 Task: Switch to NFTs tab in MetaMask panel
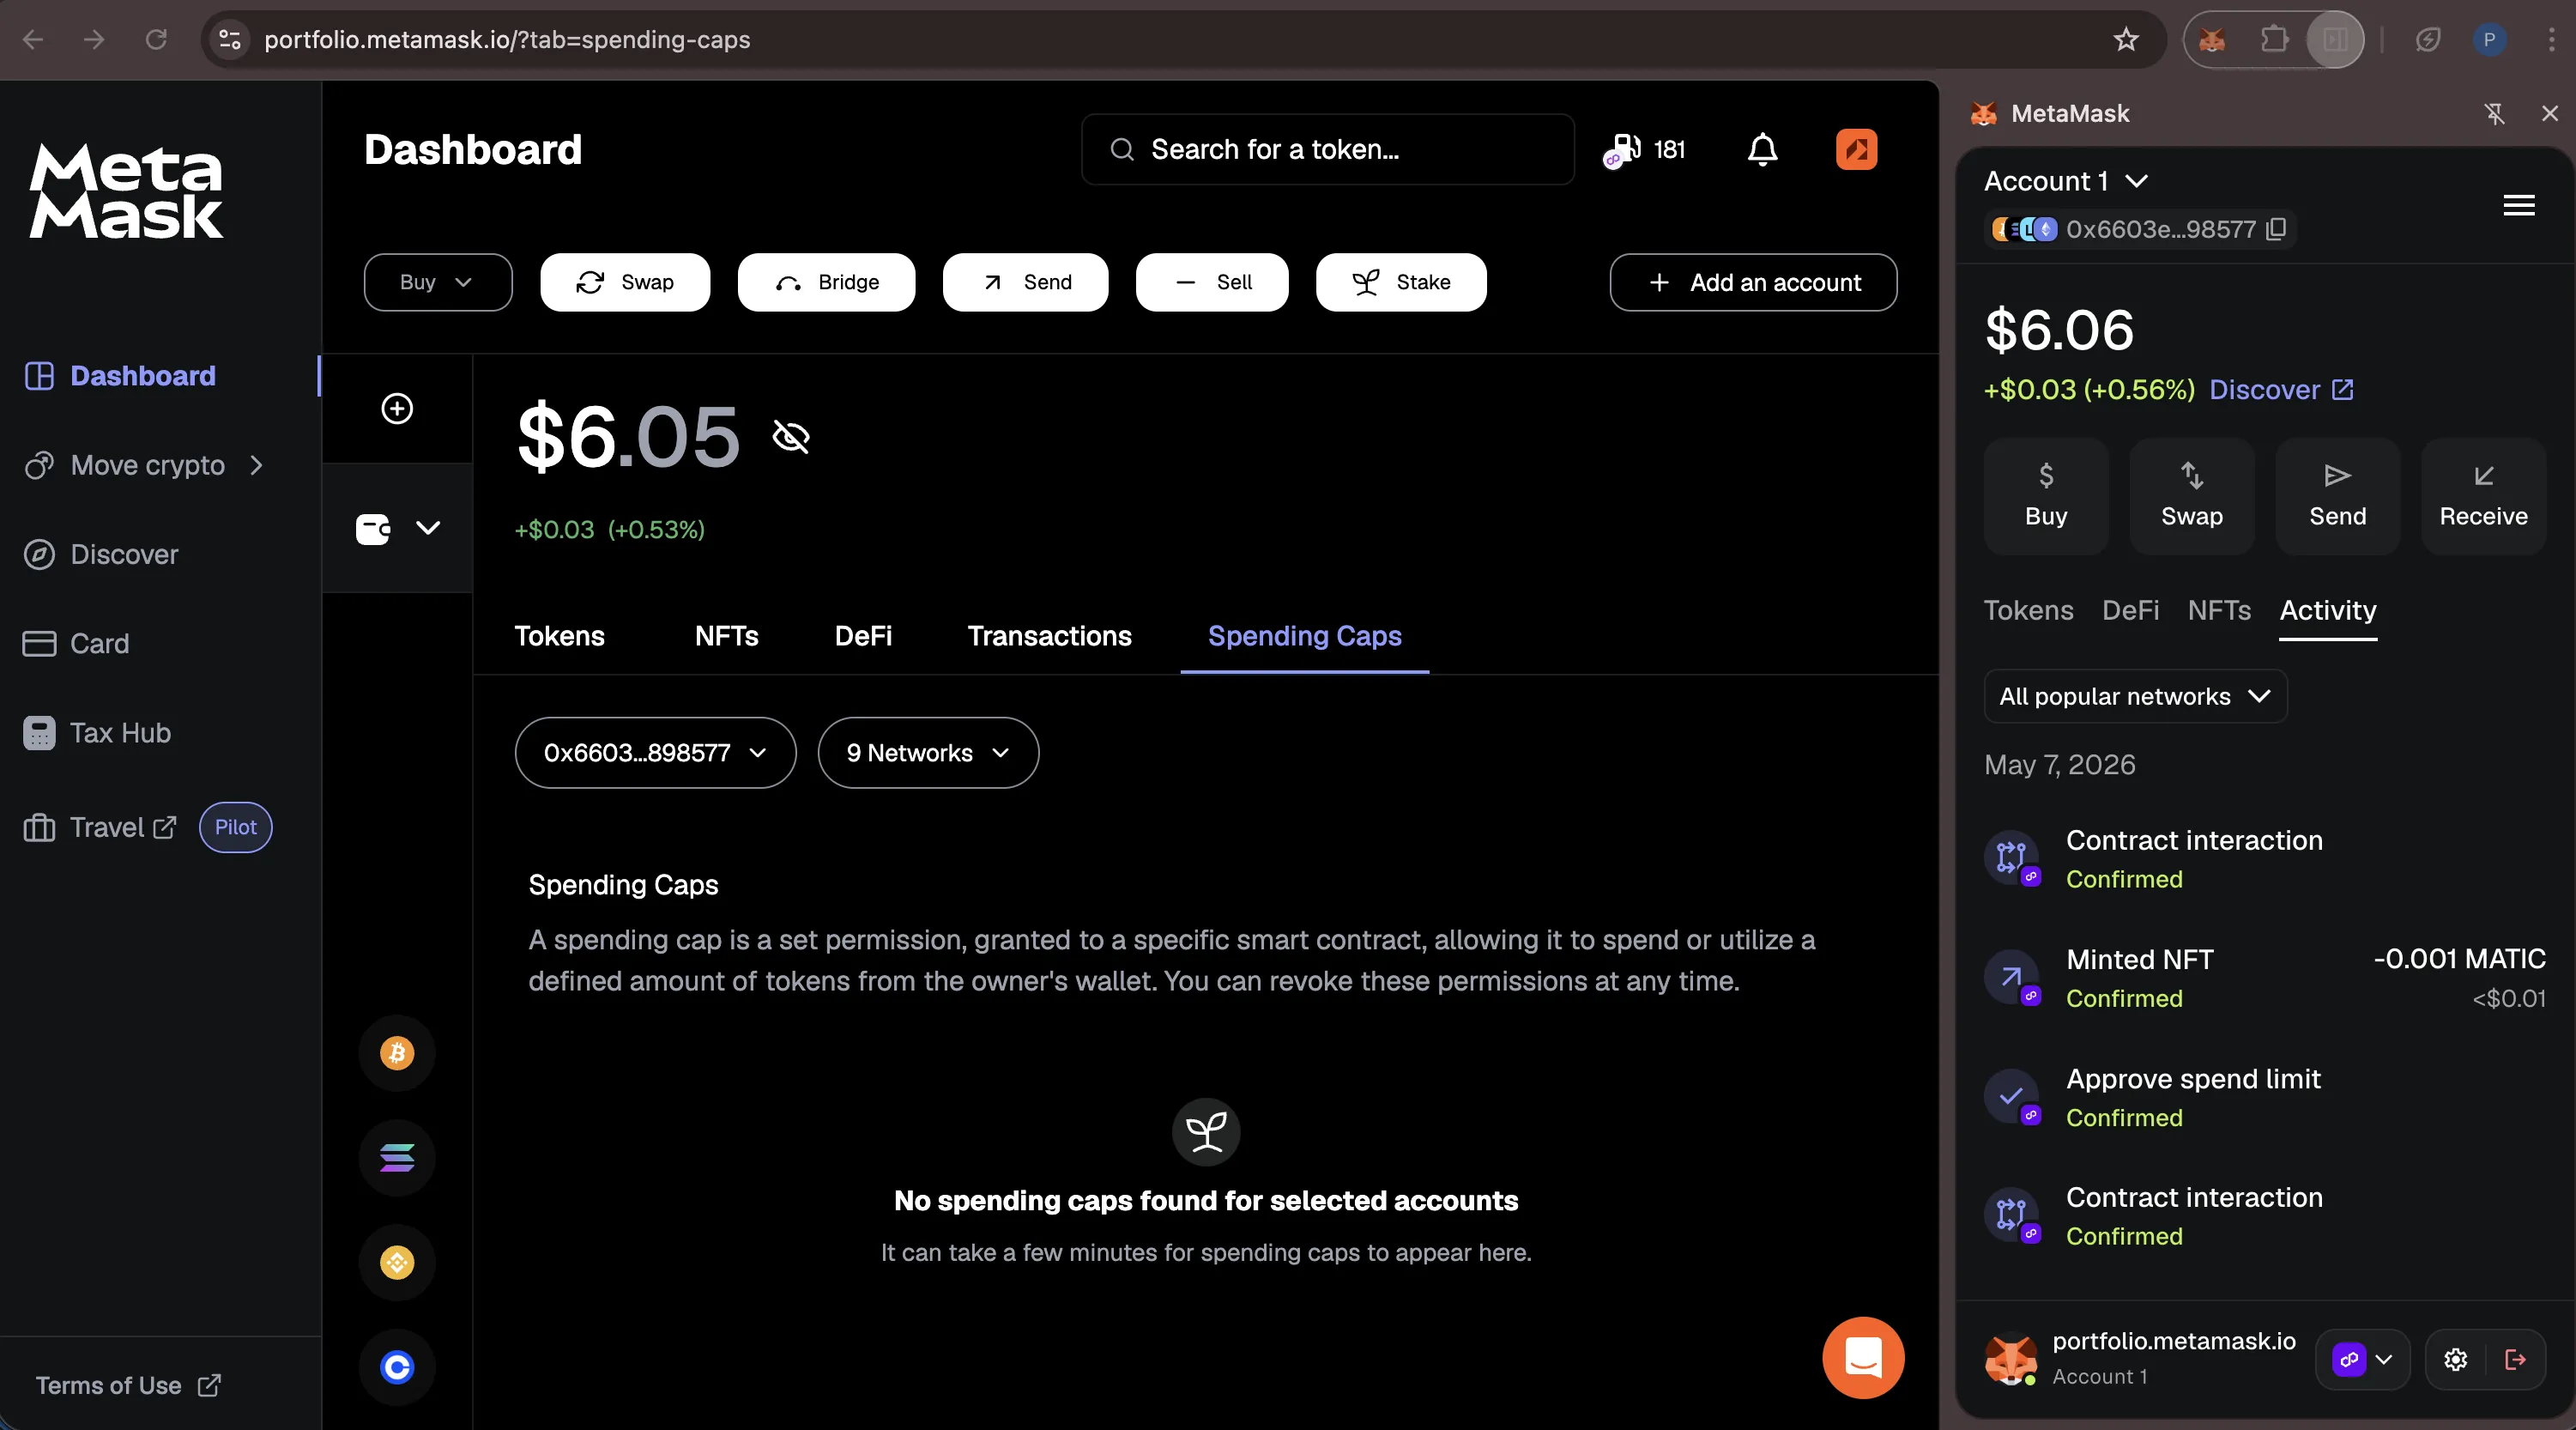tap(2219, 611)
